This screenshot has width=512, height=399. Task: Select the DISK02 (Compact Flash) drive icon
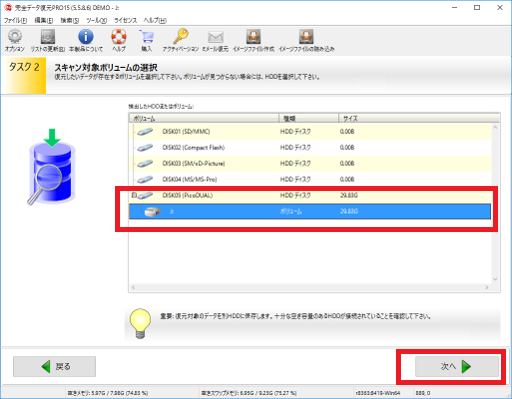coord(145,148)
